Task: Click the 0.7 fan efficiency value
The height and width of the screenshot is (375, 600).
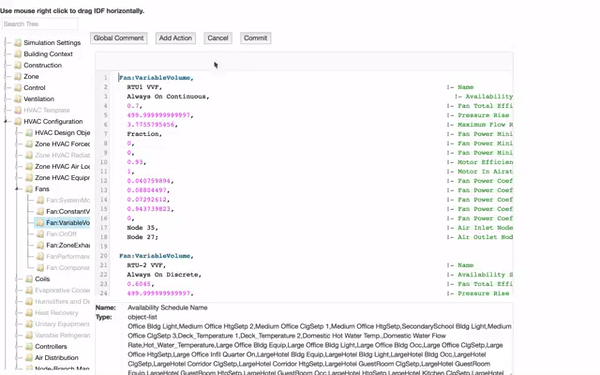Action: click(x=134, y=106)
